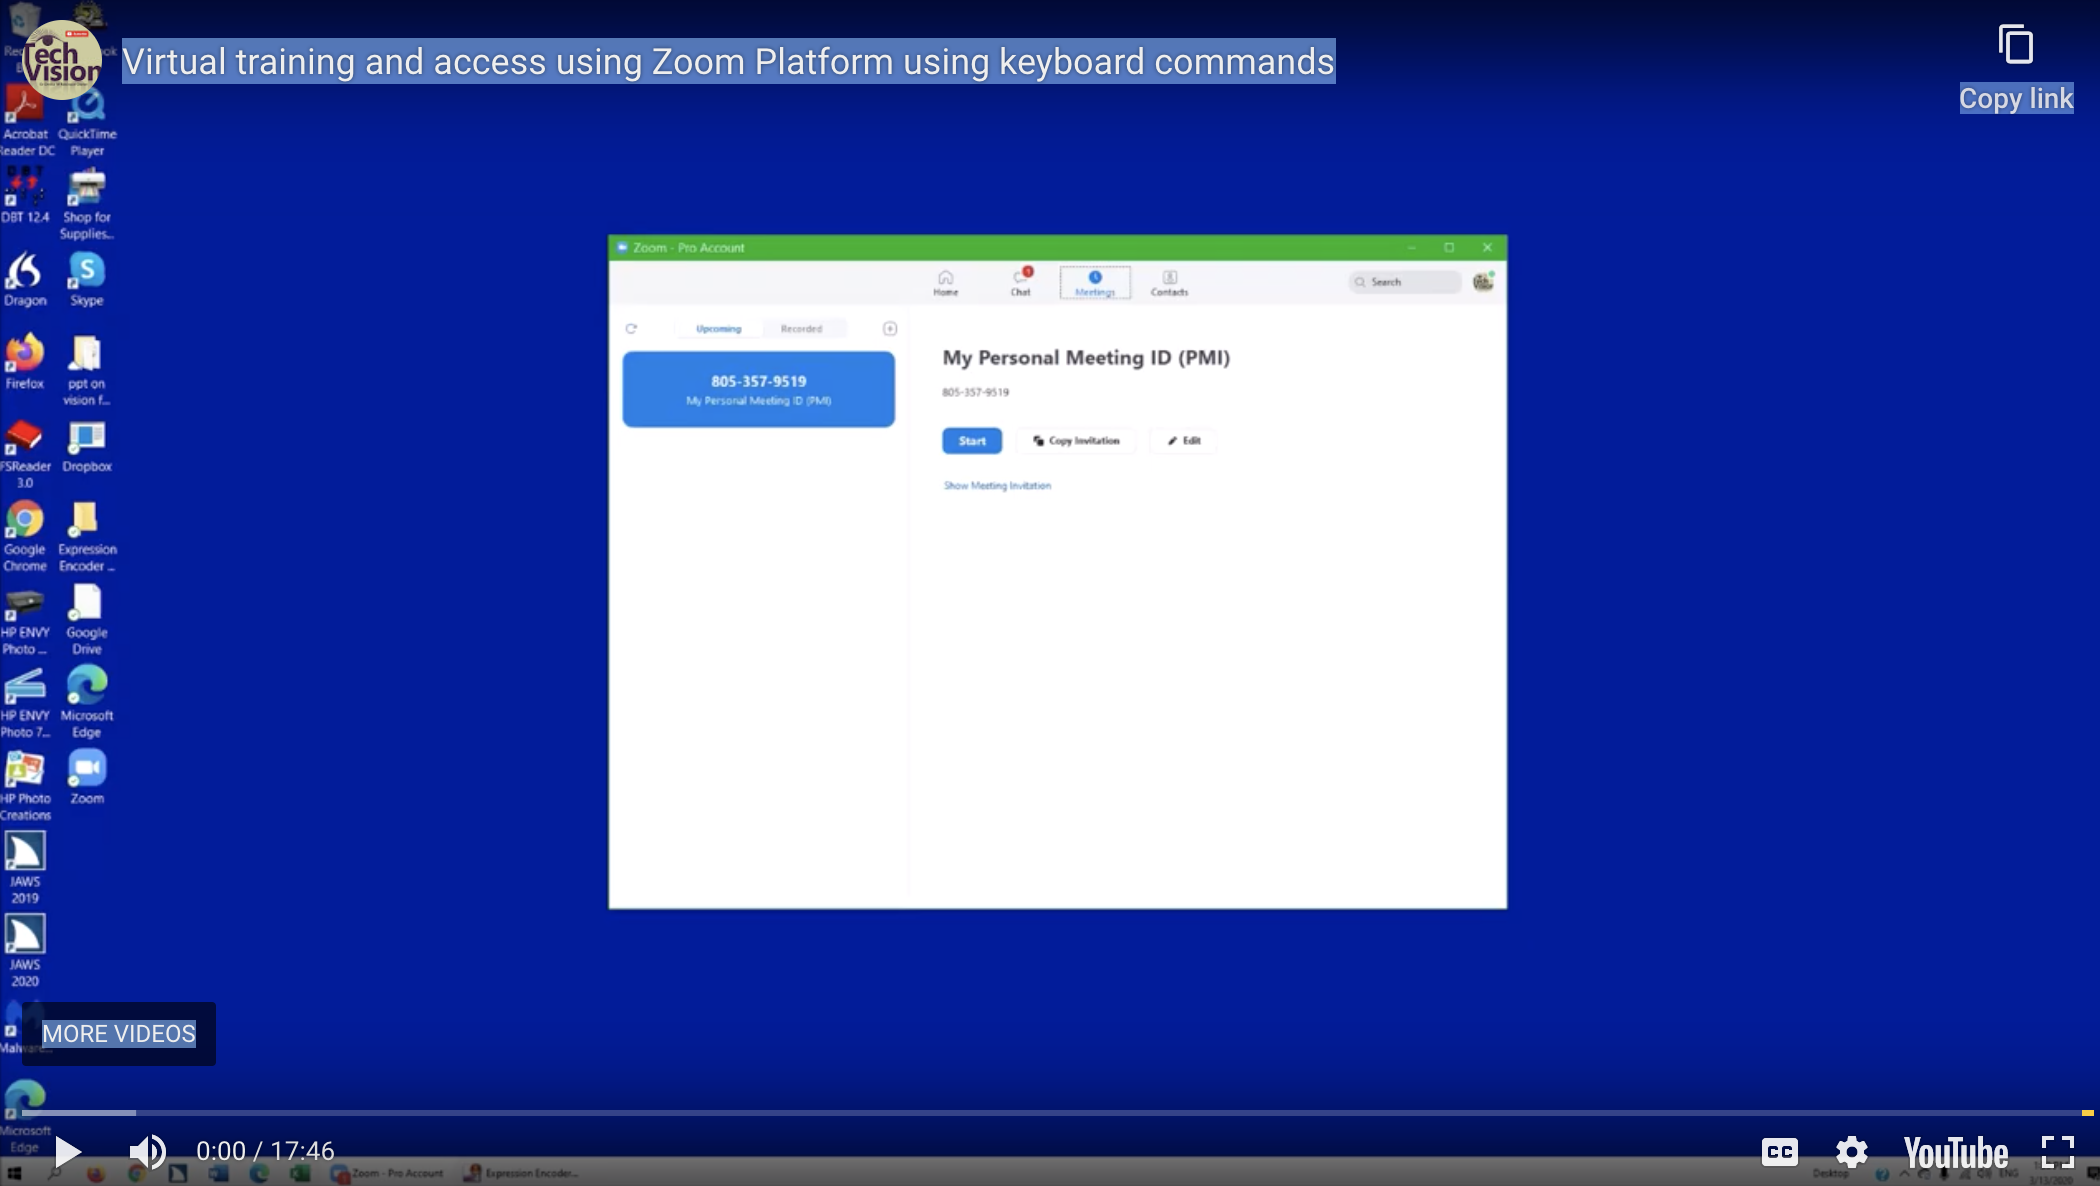Toggle closed captions CC button

(1779, 1152)
